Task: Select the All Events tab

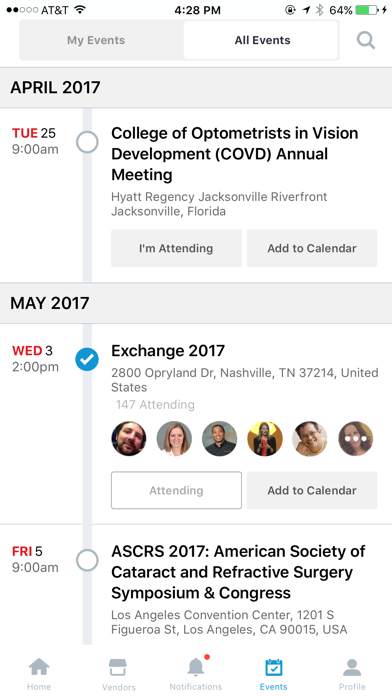Action: click(262, 40)
